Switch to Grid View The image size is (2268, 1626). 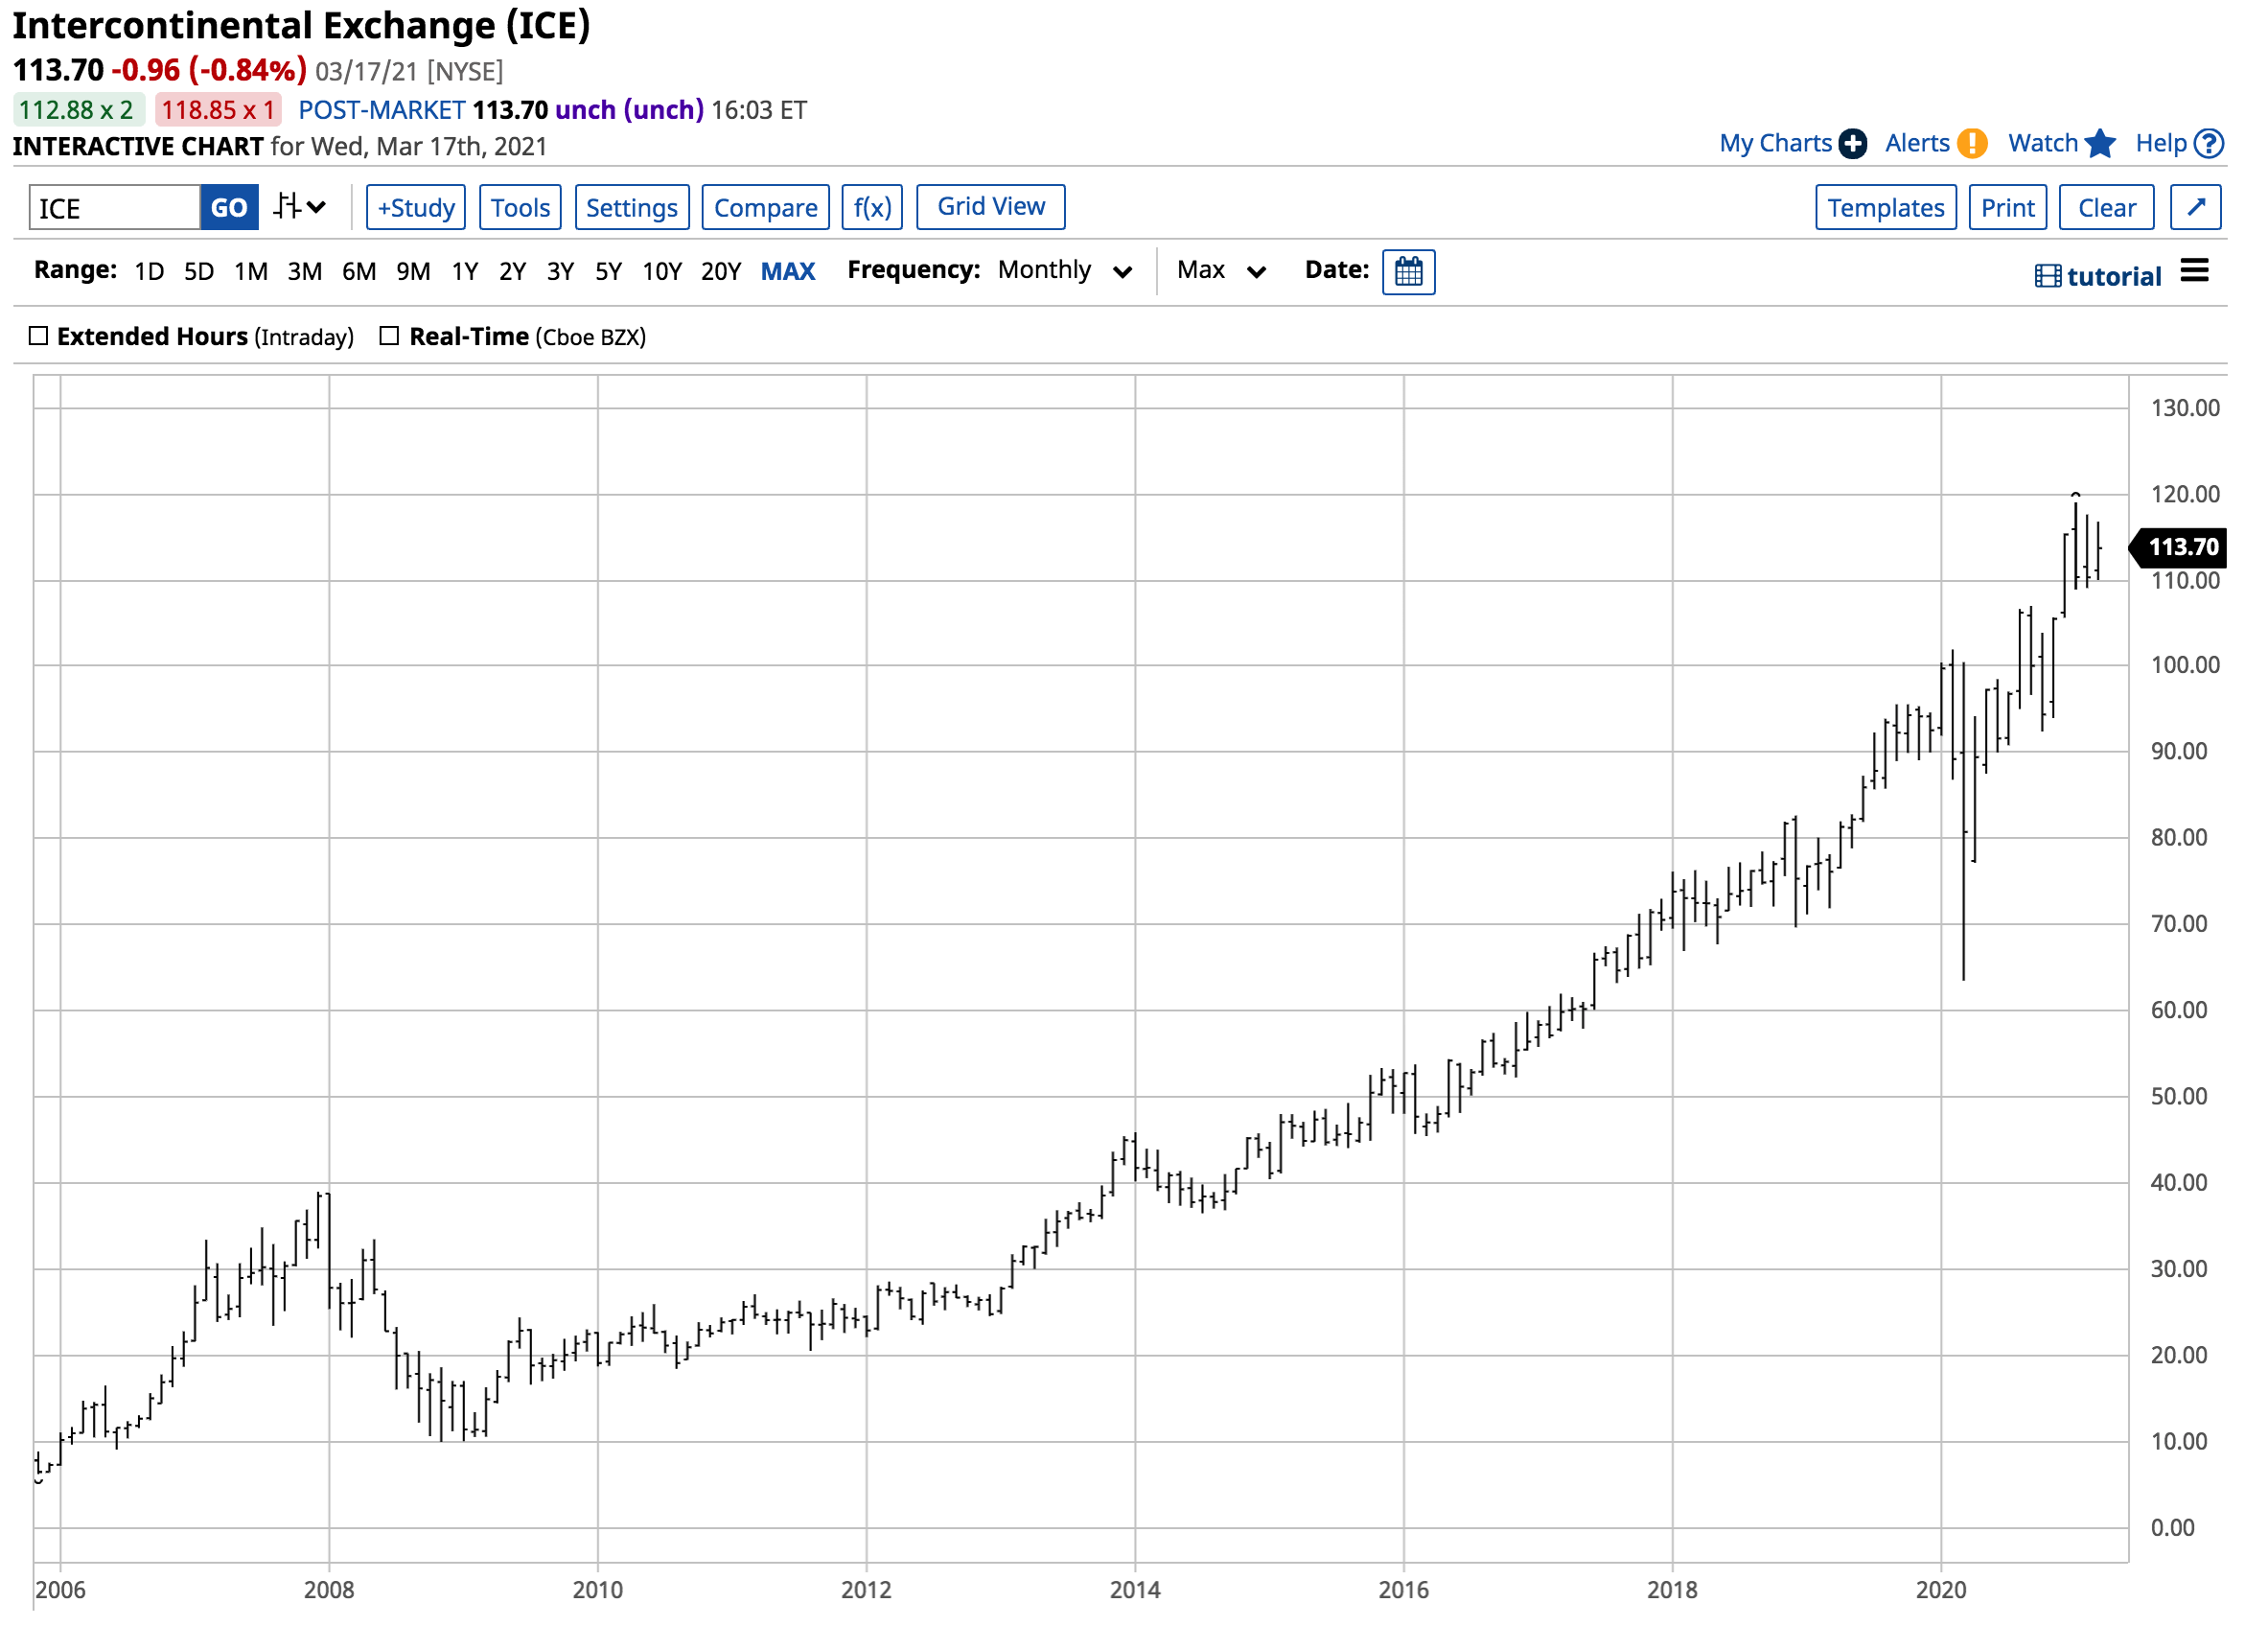coord(991,206)
